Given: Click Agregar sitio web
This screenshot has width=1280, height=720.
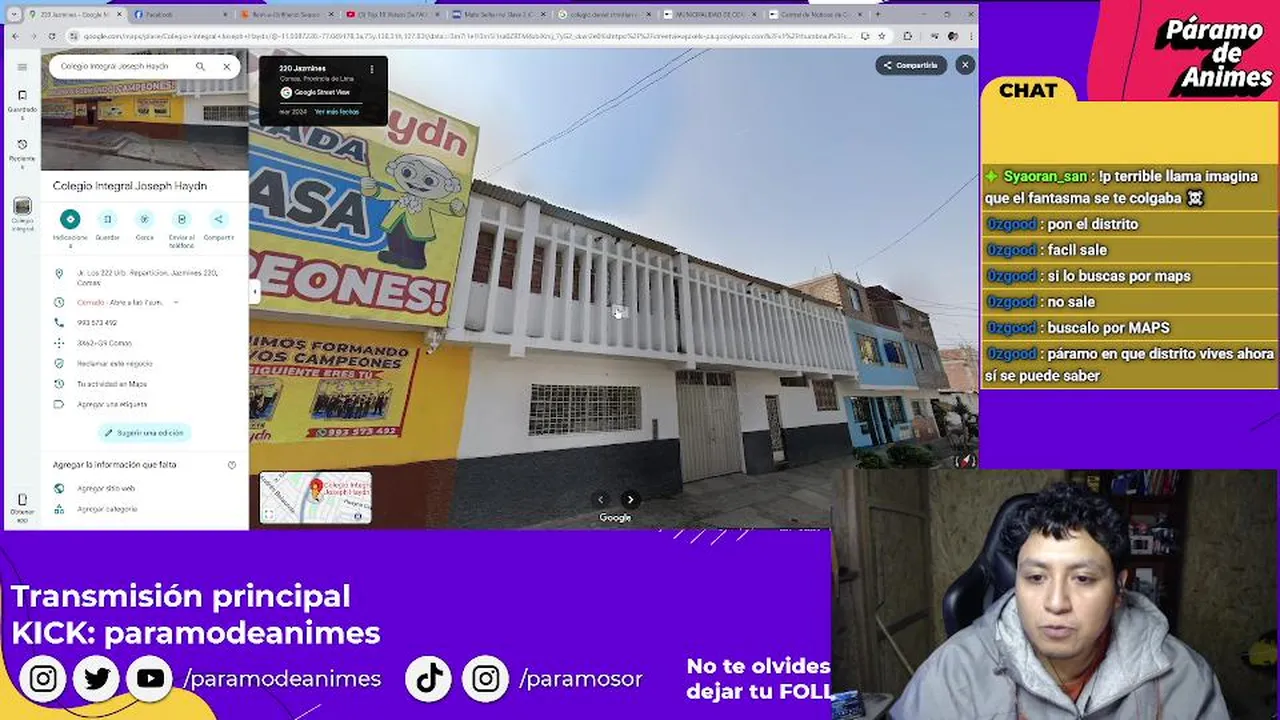Looking at the screenshot, I should [x=106, y=488].
